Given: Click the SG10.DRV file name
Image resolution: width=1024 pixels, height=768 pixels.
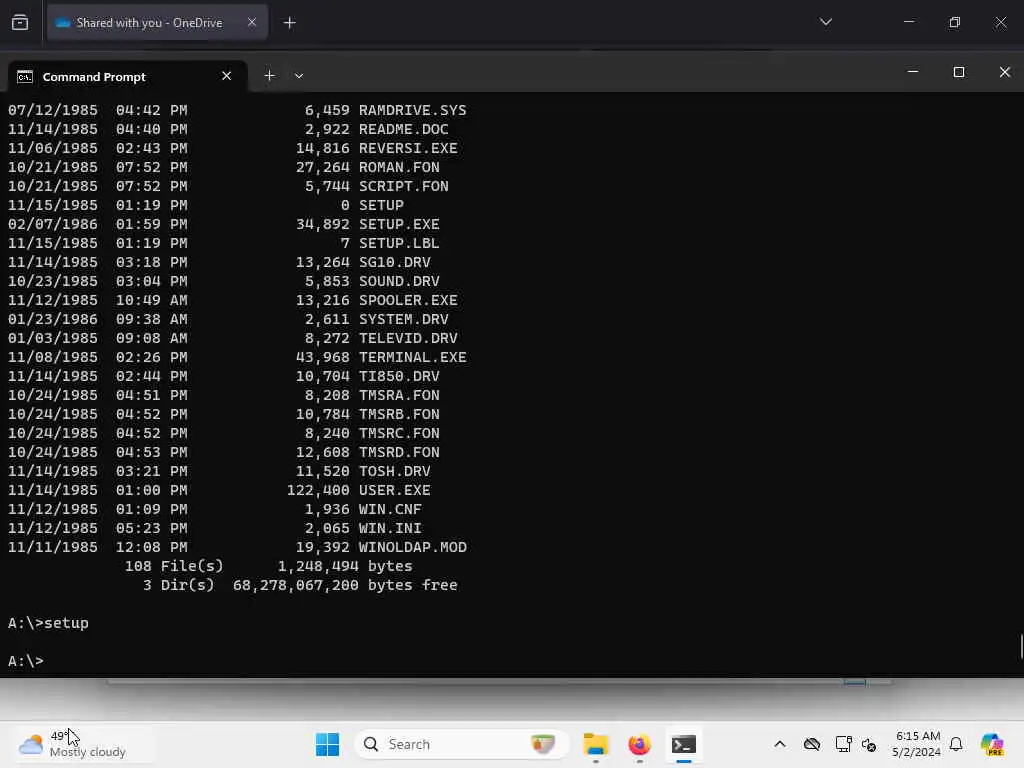Looking at the screenshot, I should click(394, 262).
